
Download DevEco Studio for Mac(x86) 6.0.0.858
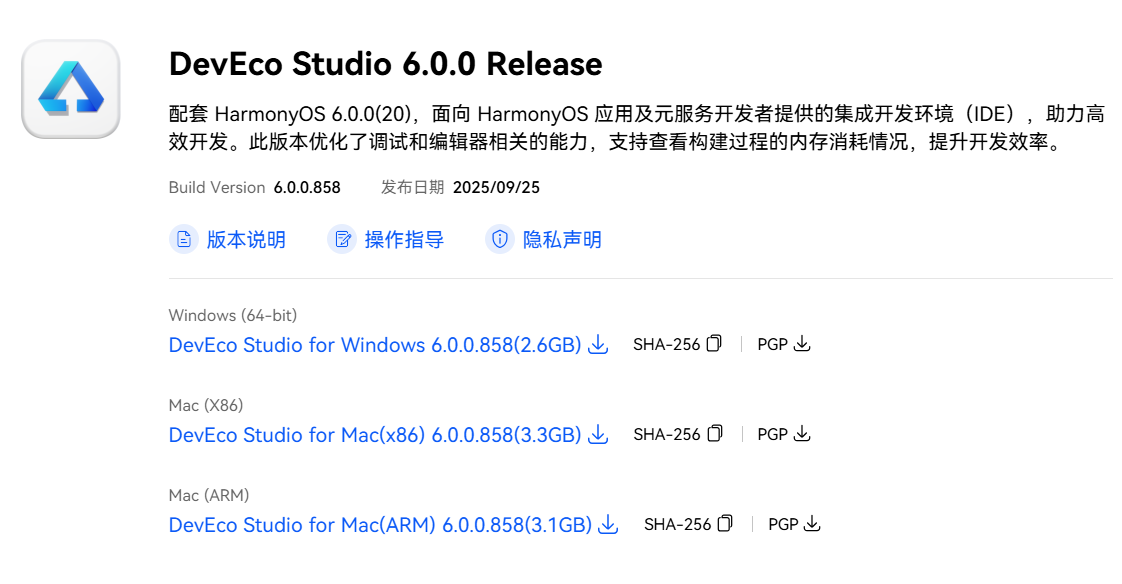click(x=375, y=435)
